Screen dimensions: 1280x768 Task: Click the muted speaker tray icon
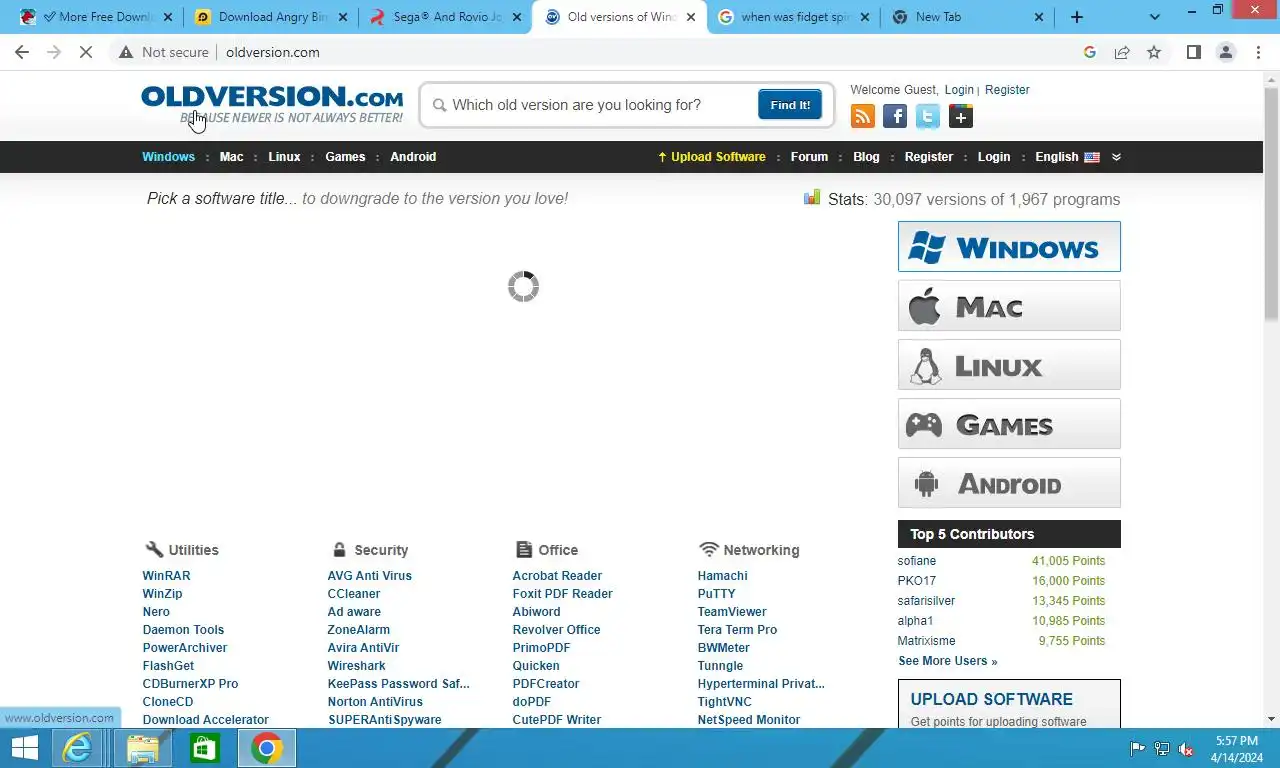pos(1186,749)
